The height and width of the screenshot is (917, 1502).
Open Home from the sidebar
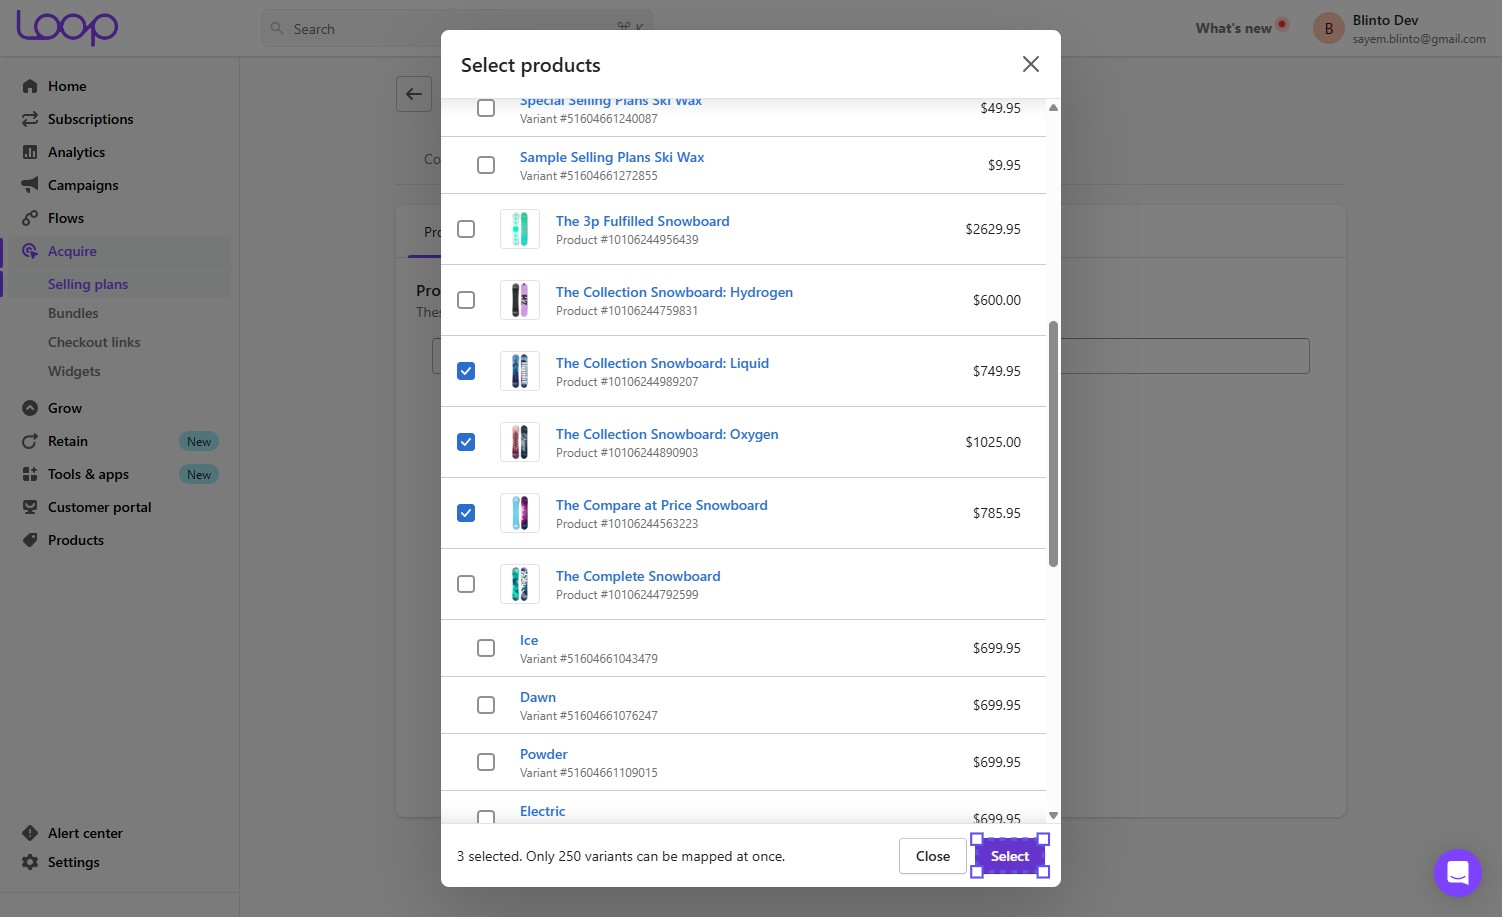pyautogui.click(x=67, y=86)
